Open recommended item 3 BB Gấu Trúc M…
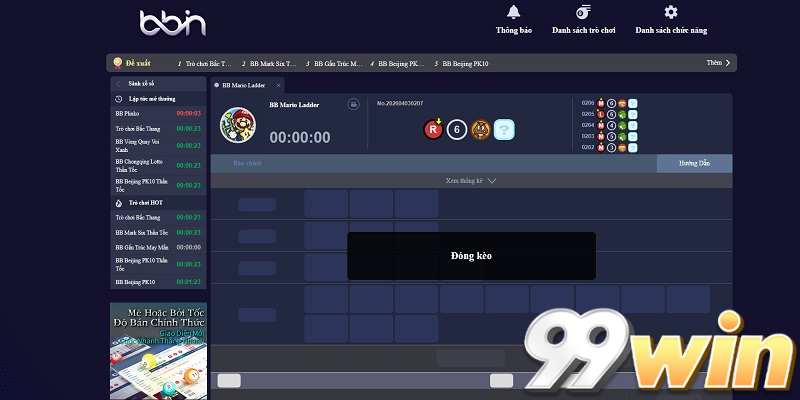 334,64
